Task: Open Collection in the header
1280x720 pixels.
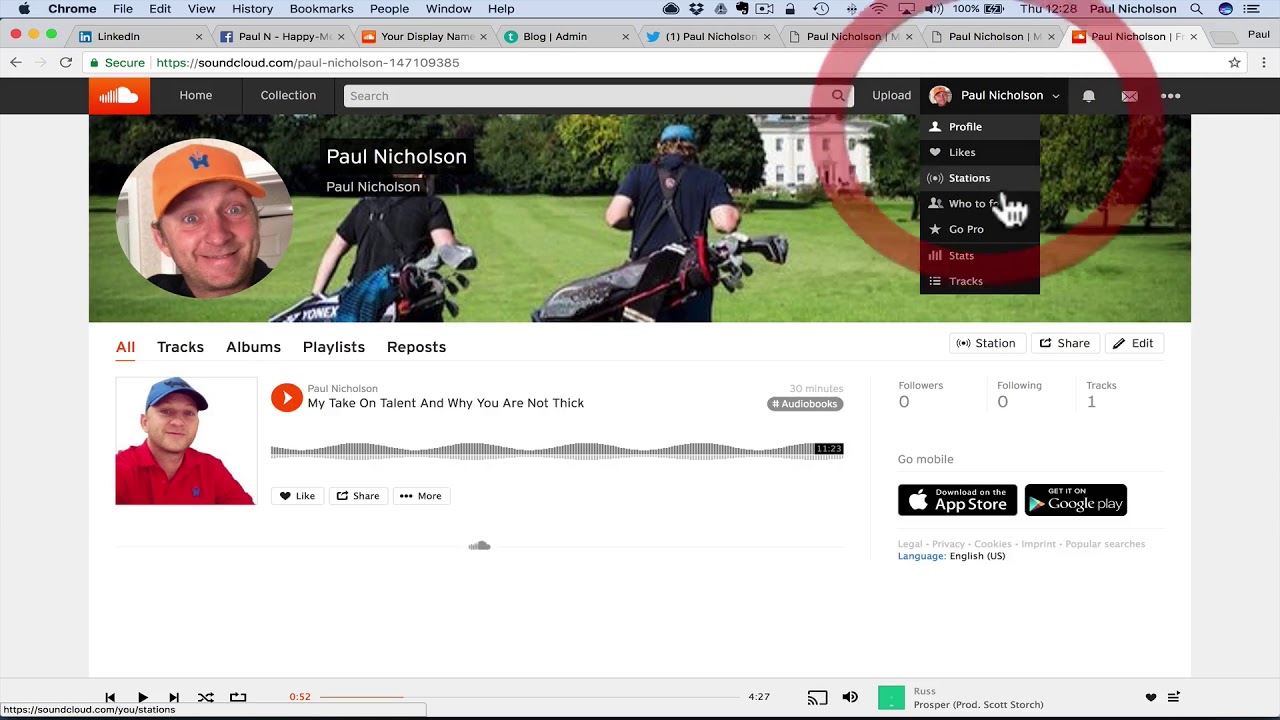Action: pos(288,96)
